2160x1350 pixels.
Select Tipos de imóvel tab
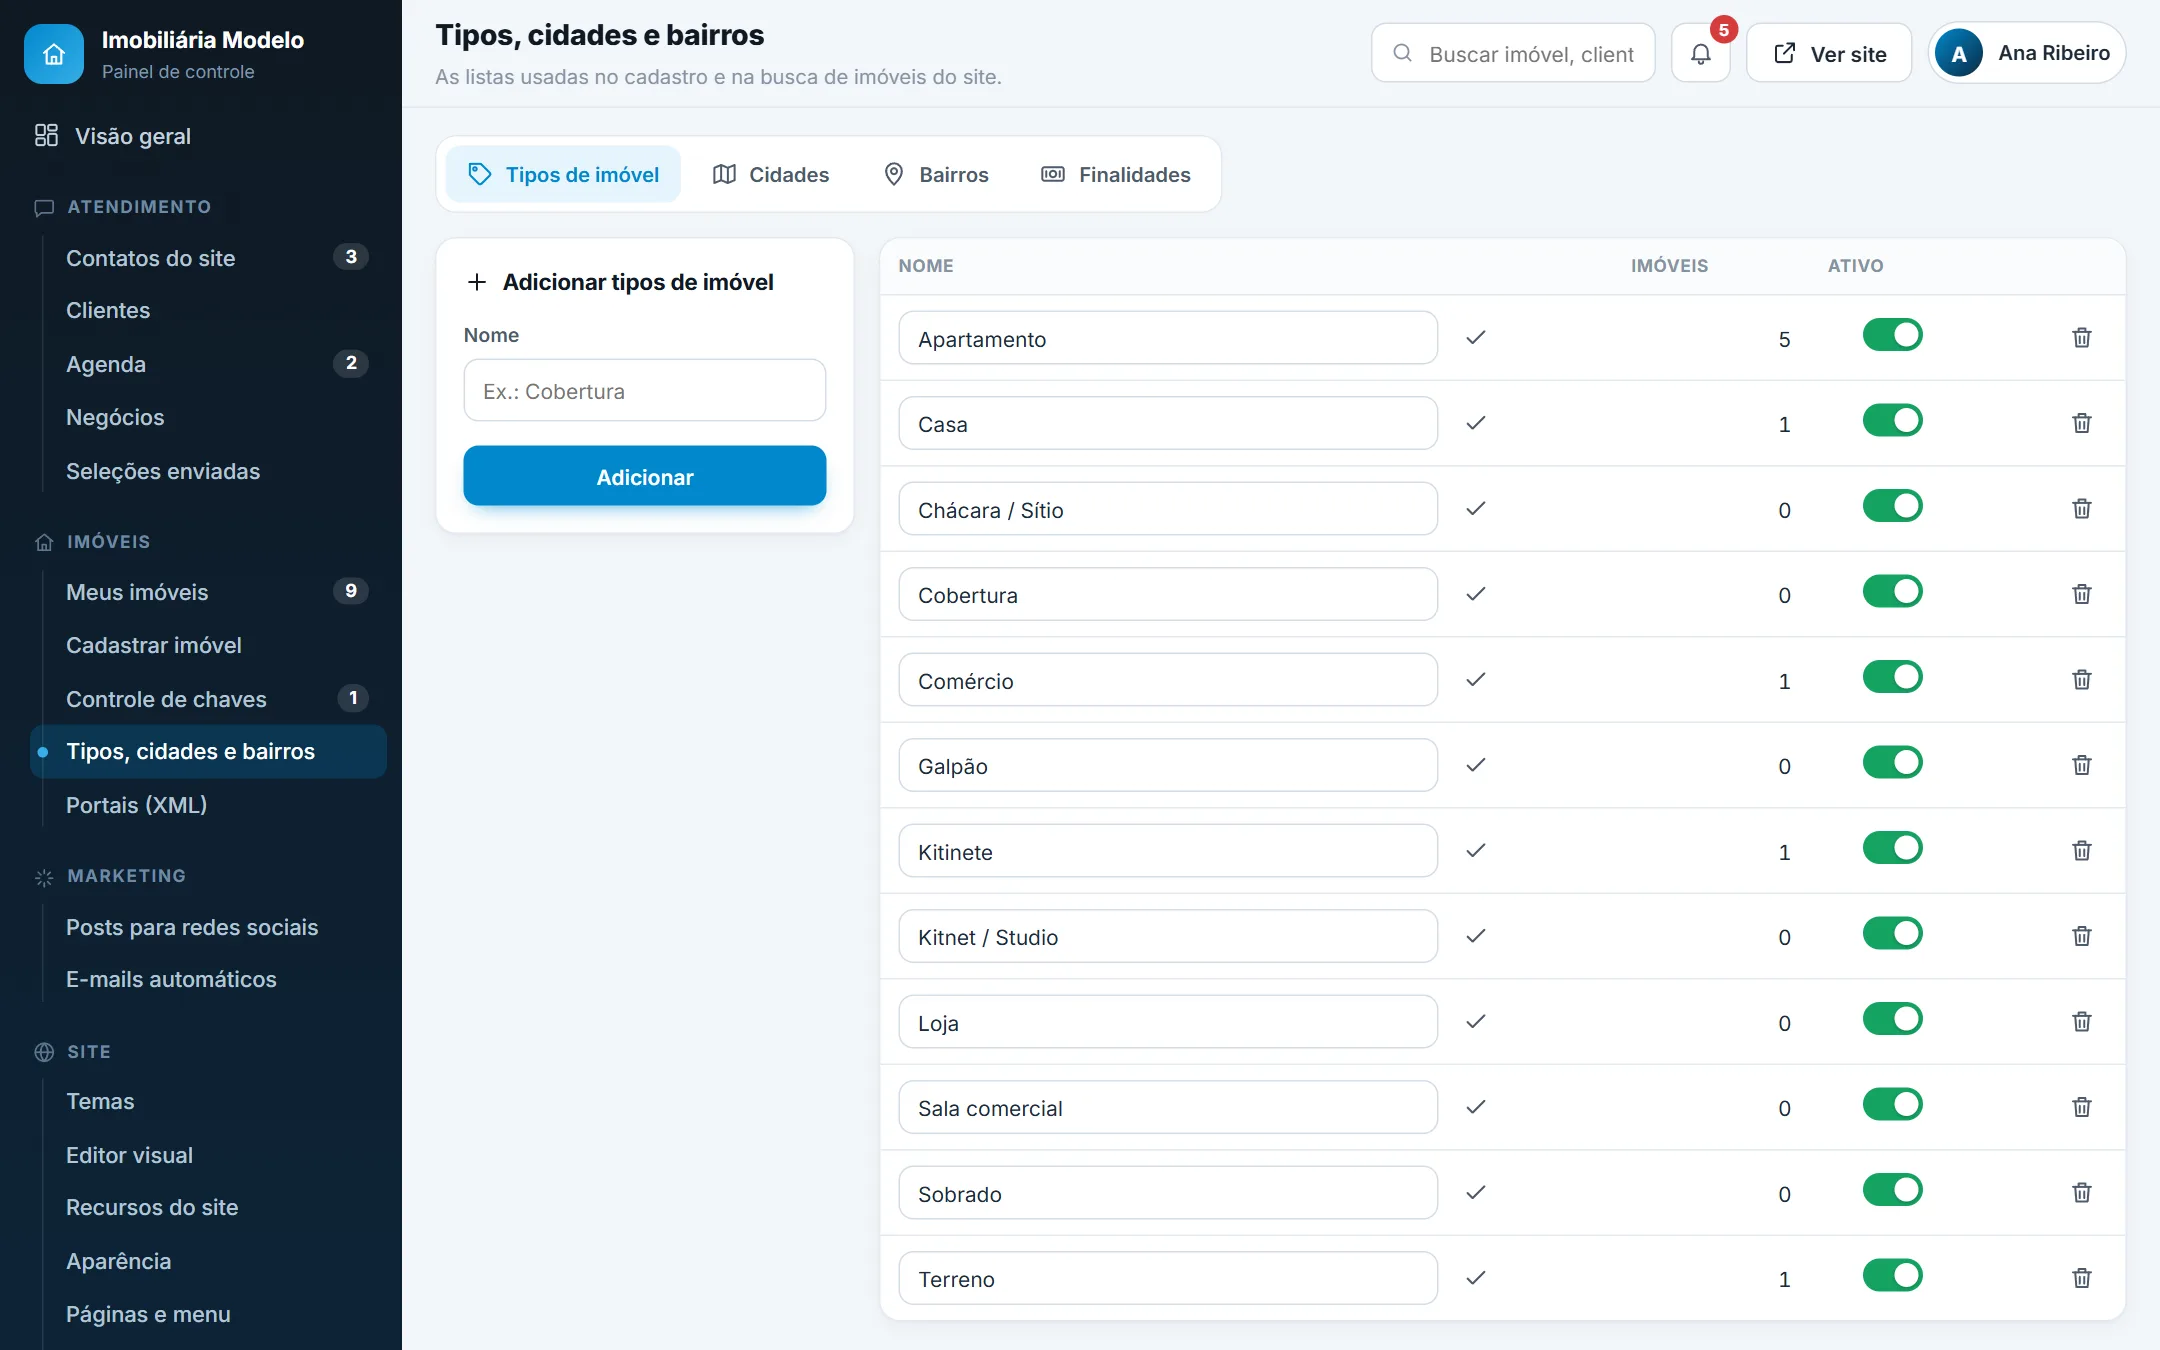tap(564, 175)
